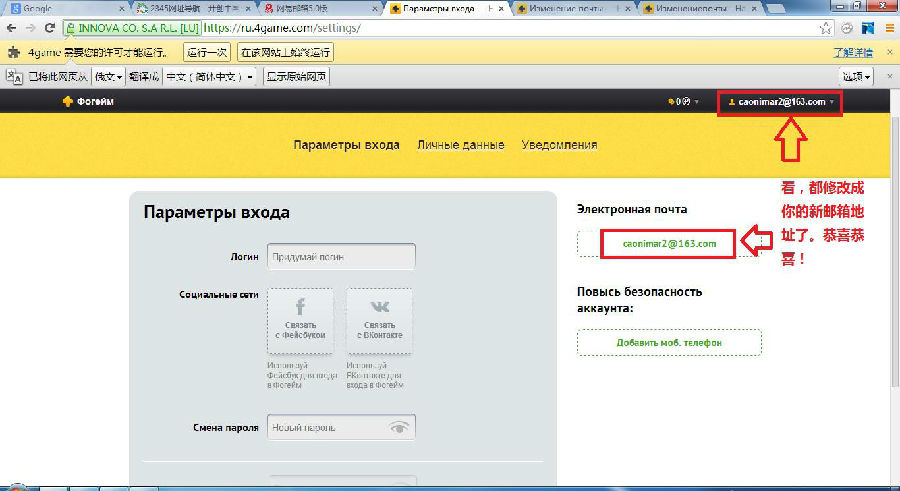Click the Добавить моб. телефон button

[669, 343]
